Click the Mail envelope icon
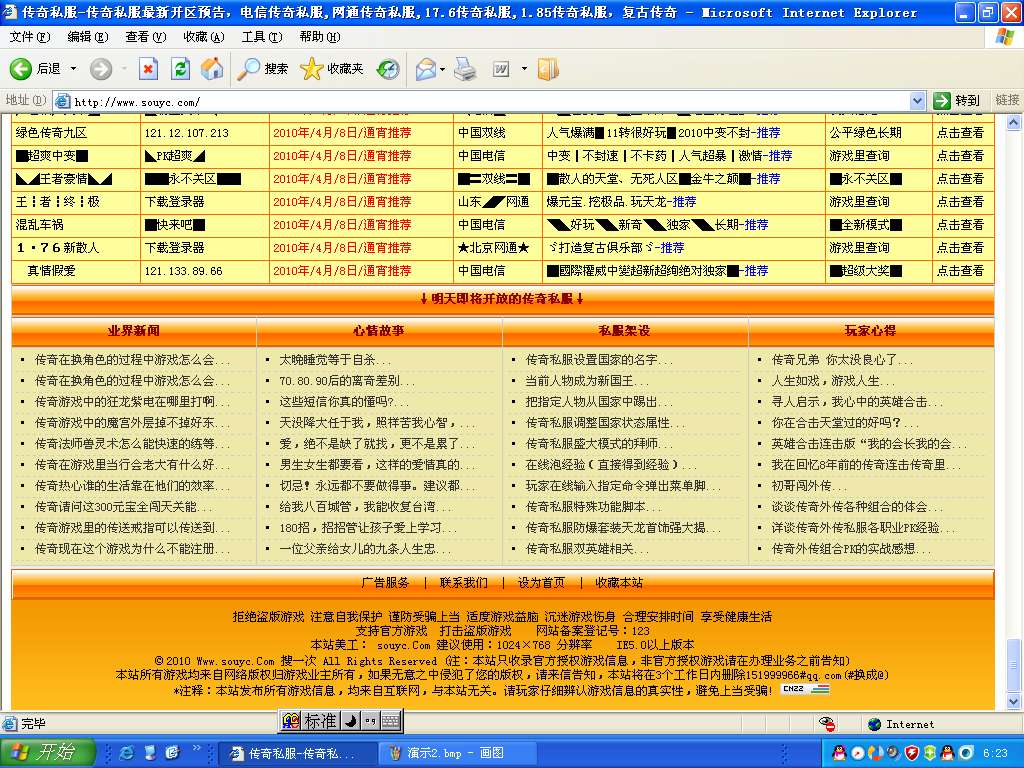The image size is (1024, 768). [x=425, y=69]
